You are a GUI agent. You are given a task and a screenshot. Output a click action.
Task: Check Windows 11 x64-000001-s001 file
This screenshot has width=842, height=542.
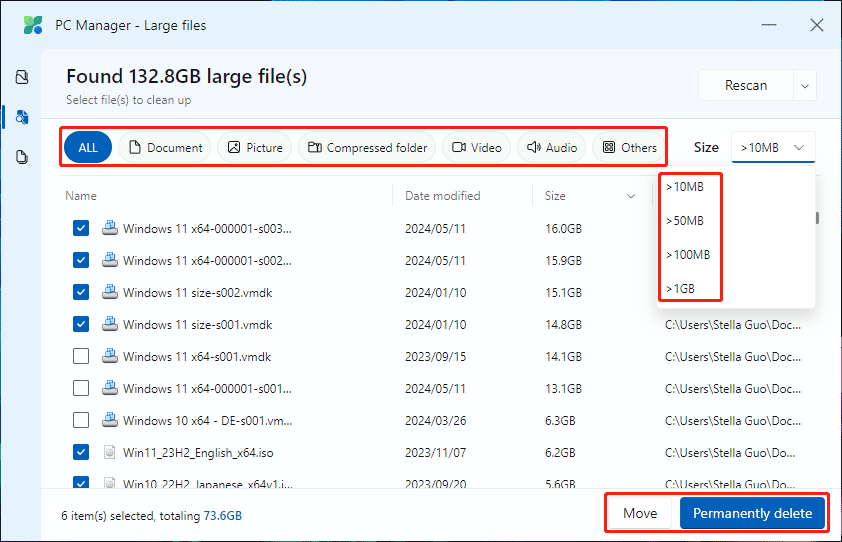click(x=81, y=388)
